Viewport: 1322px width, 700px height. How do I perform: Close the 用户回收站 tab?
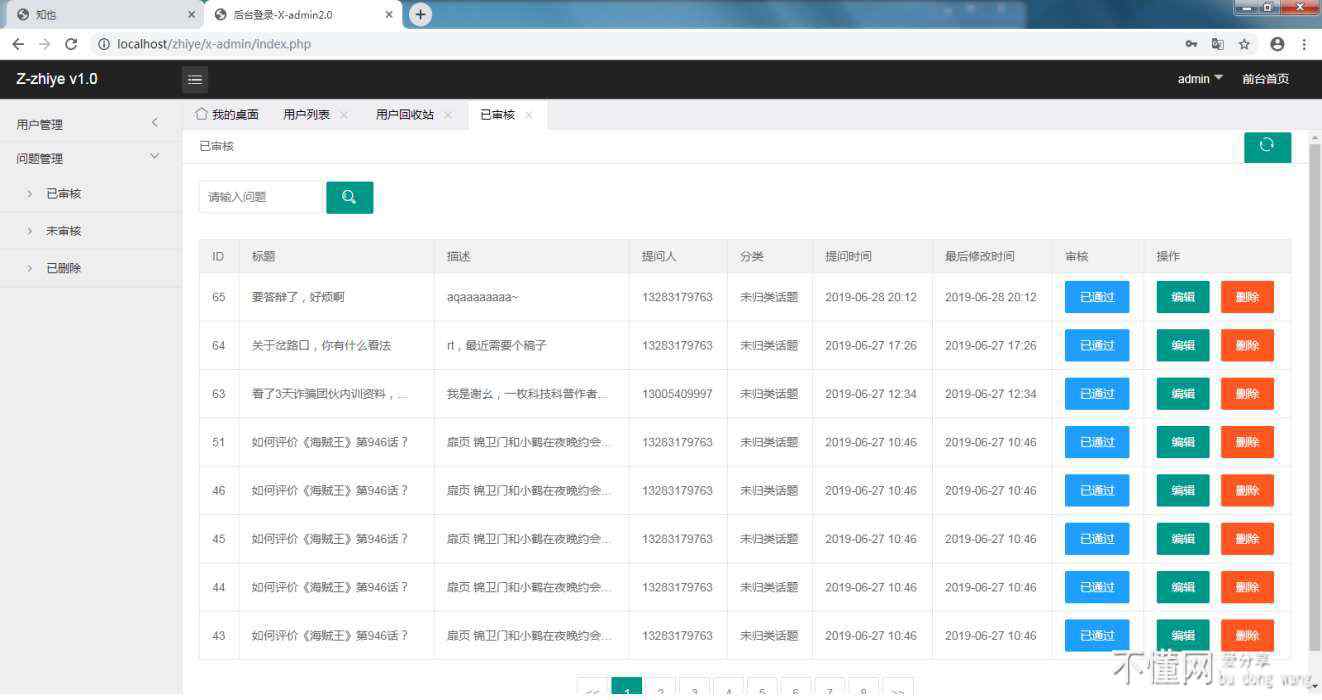[448, 115]
